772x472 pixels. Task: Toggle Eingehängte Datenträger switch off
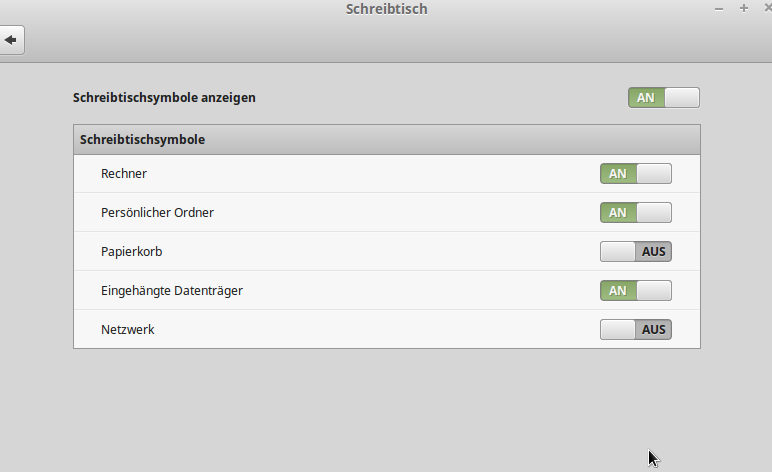[x=636, y=290]
